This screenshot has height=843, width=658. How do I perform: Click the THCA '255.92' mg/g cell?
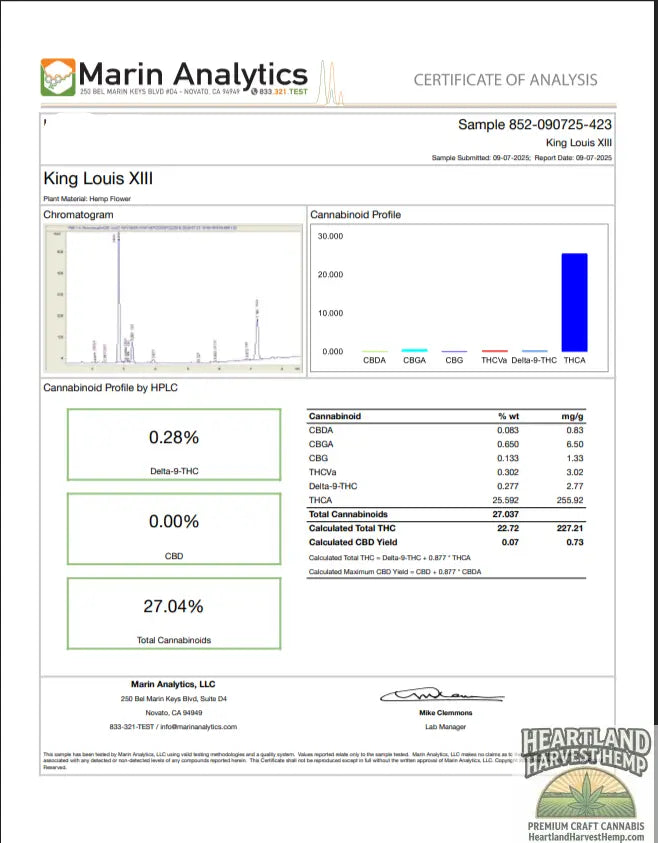[x=570, y=500]
